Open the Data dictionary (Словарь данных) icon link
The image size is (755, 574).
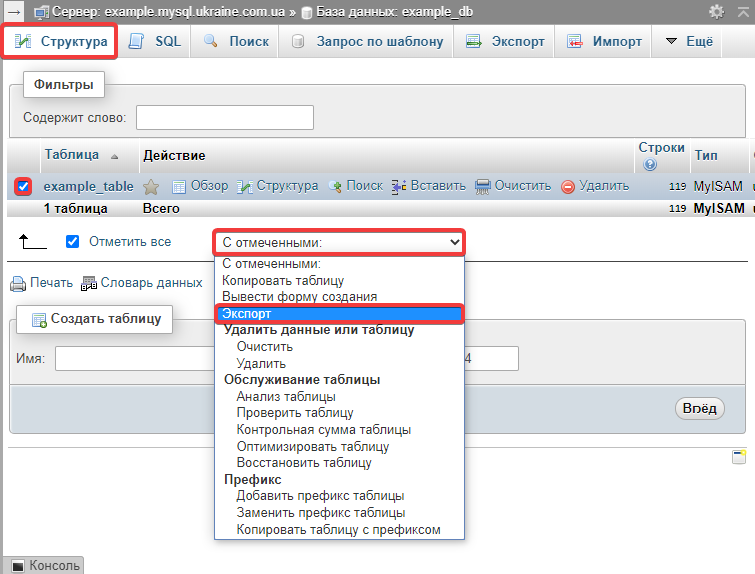click(89, 283)
